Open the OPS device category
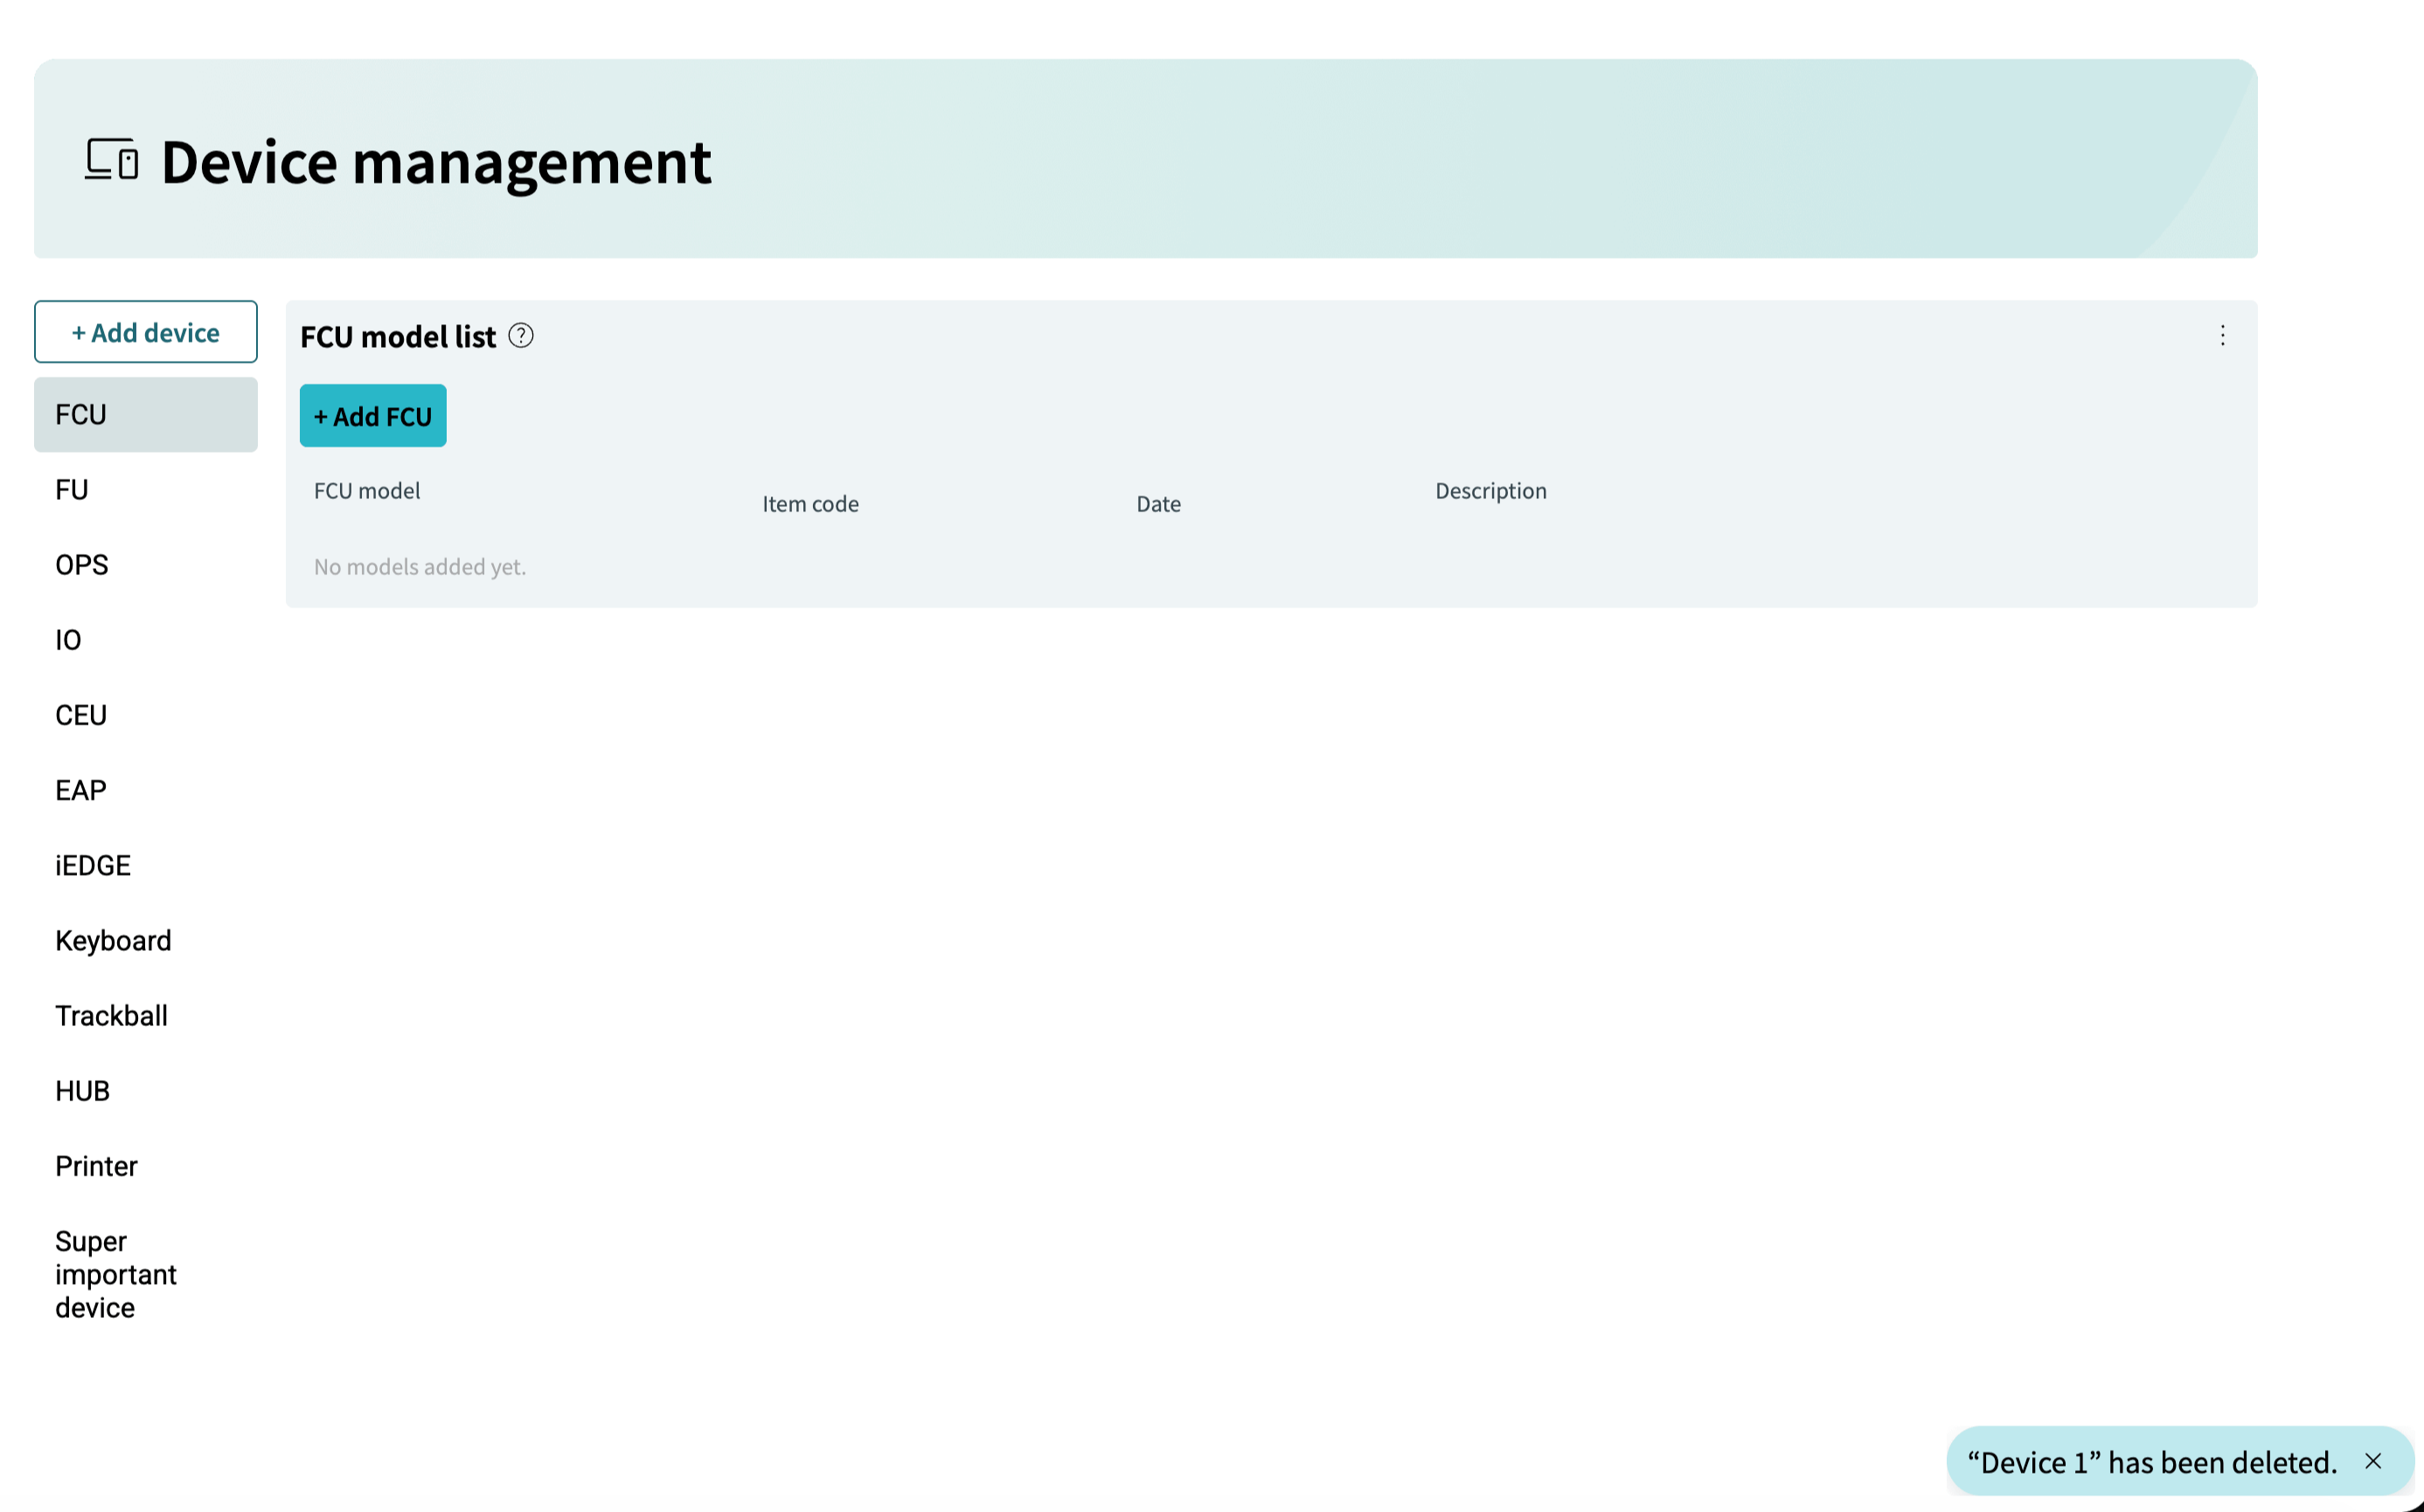Viewport: 2424px width, 1512px height. point(146,565)
